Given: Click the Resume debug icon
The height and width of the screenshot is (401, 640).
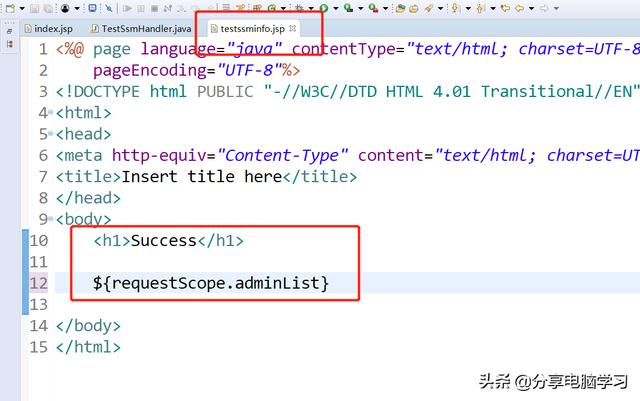Looking at the screenshot, I should 127,8.
